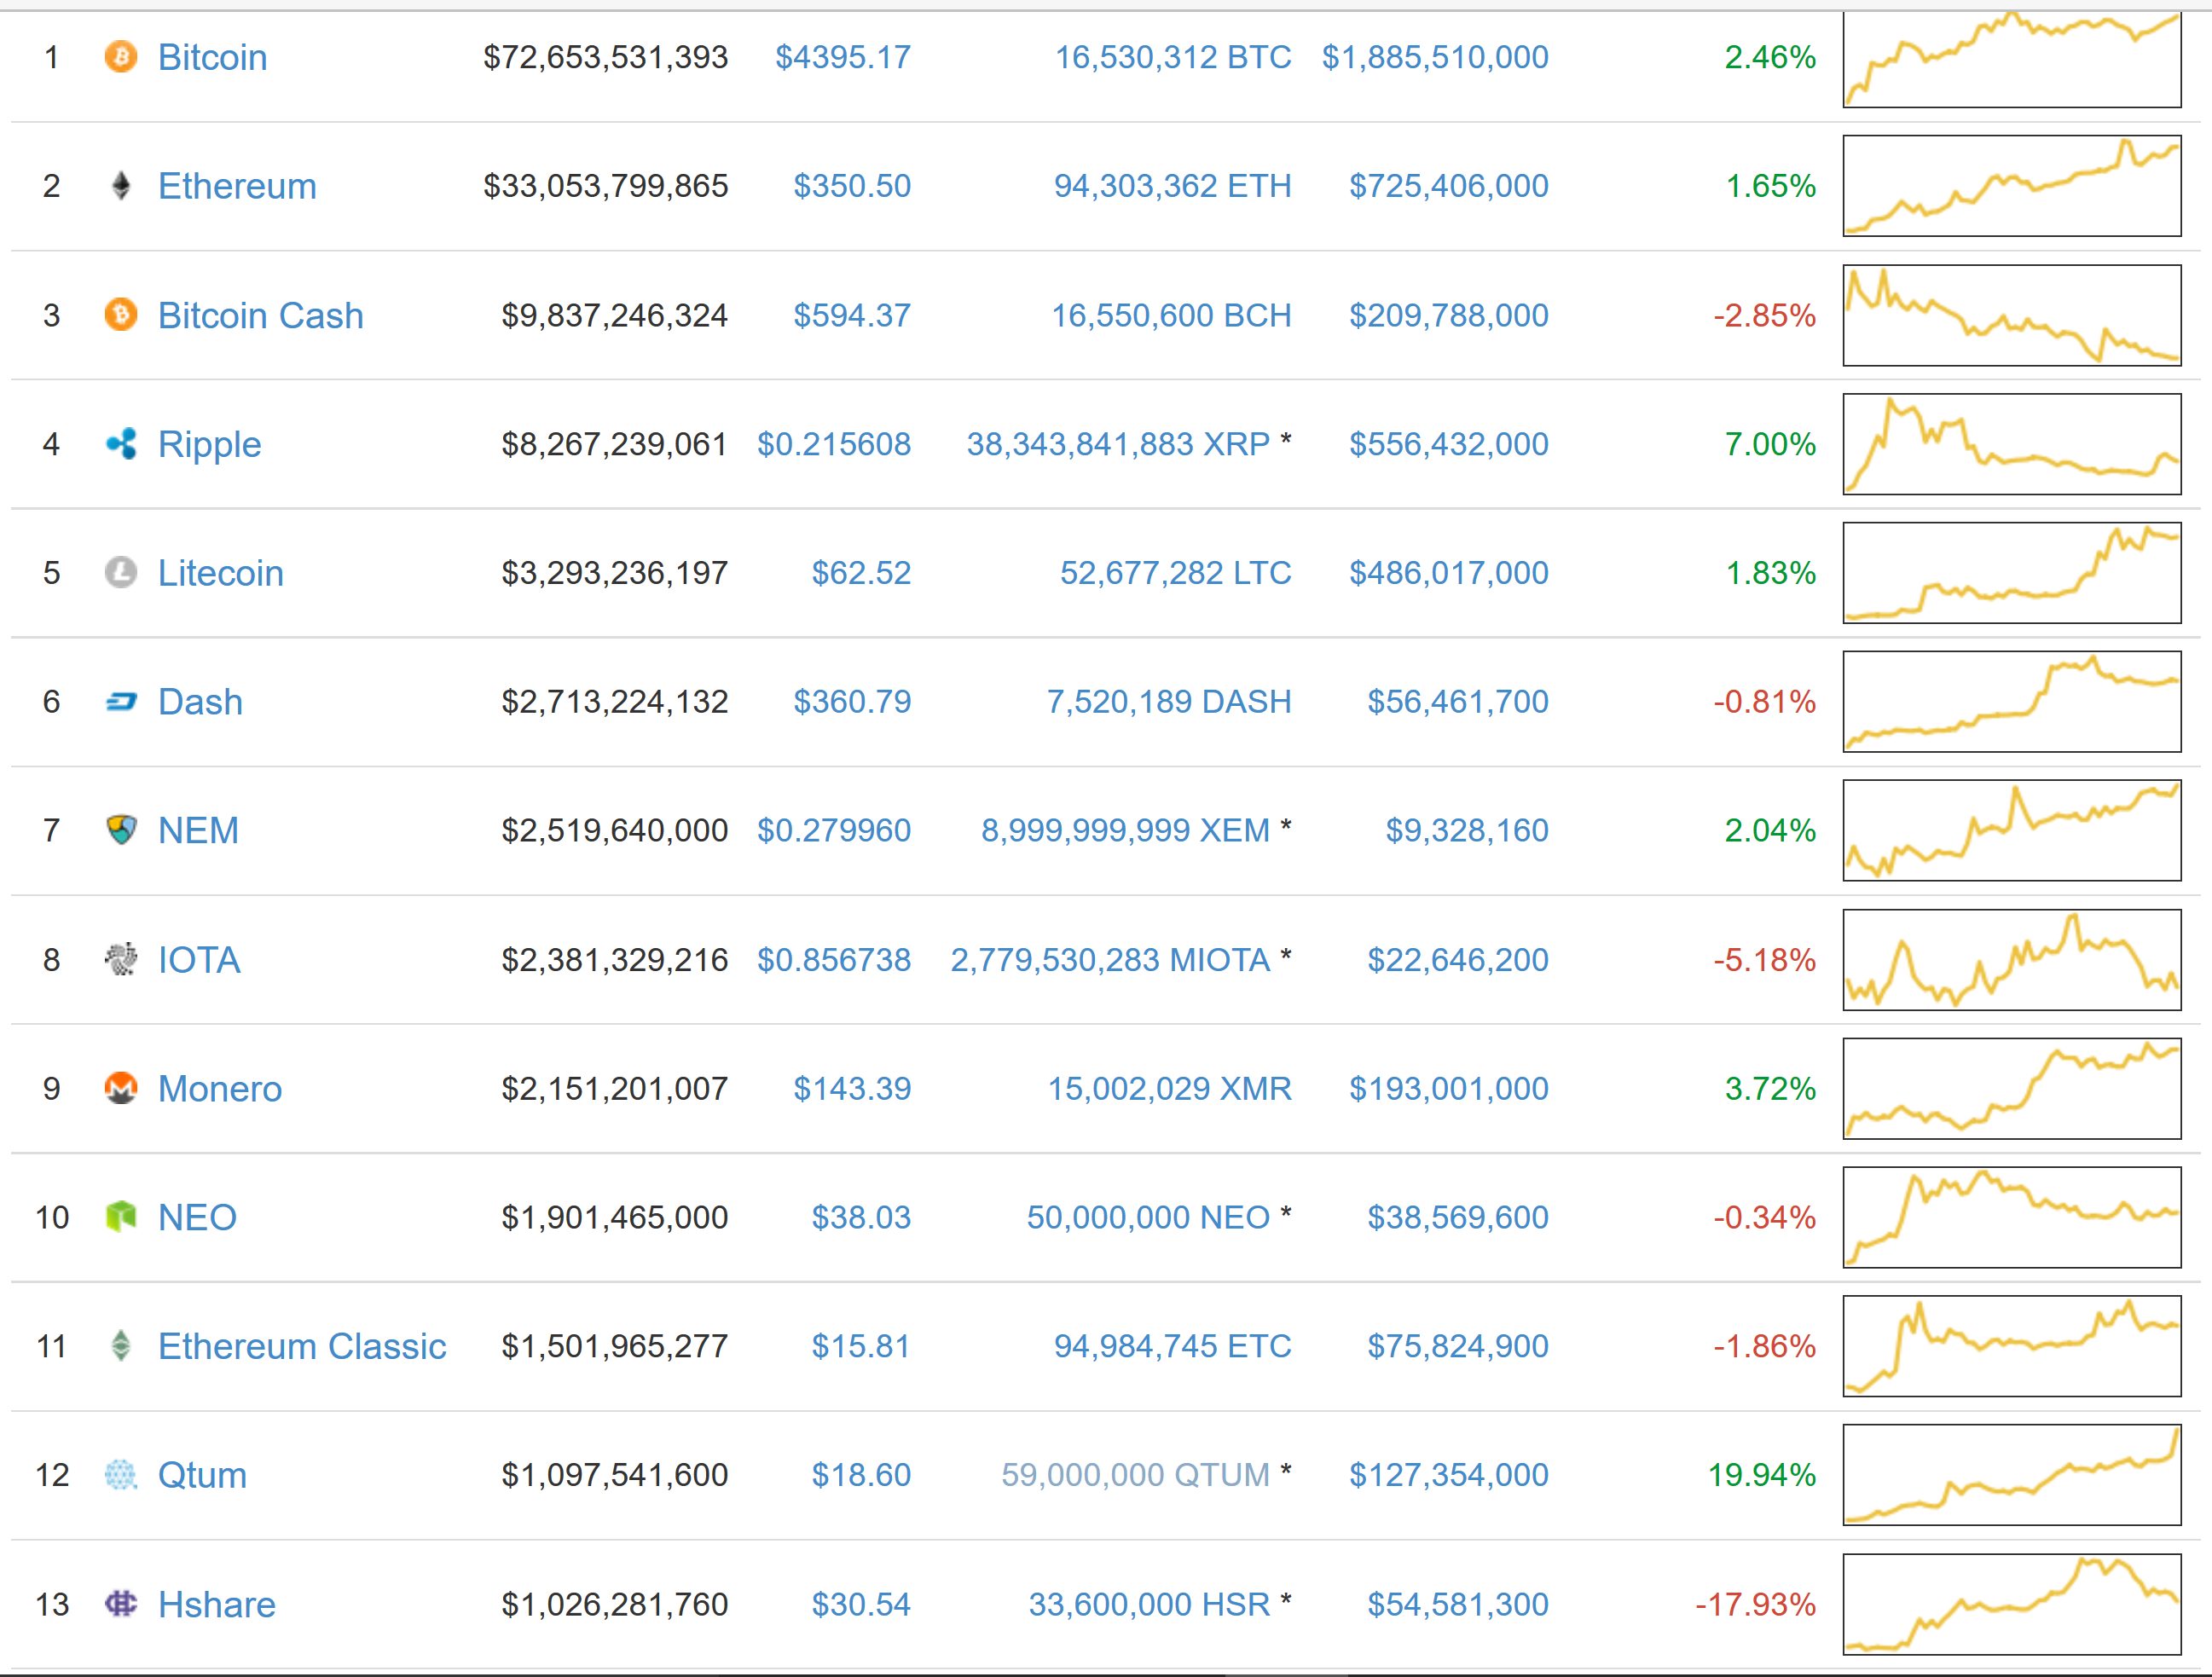This screenshot has width=2212, height=1677.
Task: Click the NEM shield logo icon
Action: (x=121, y=830)
